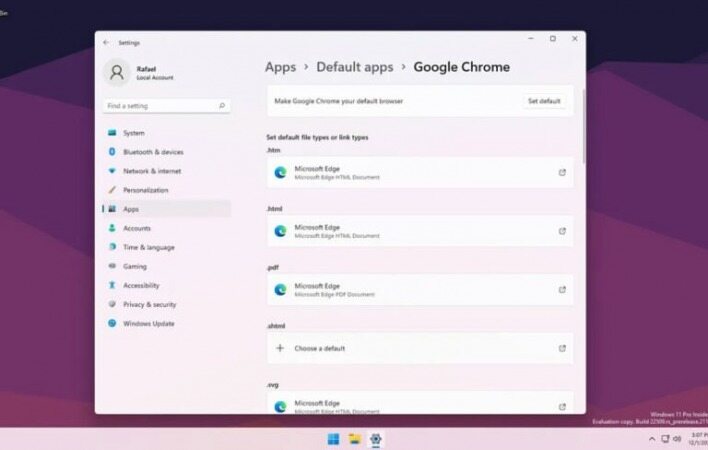This screenshot has width=708, height=450.
Task: Click the back arrow in Settings
Action: (x=106, y=42)
